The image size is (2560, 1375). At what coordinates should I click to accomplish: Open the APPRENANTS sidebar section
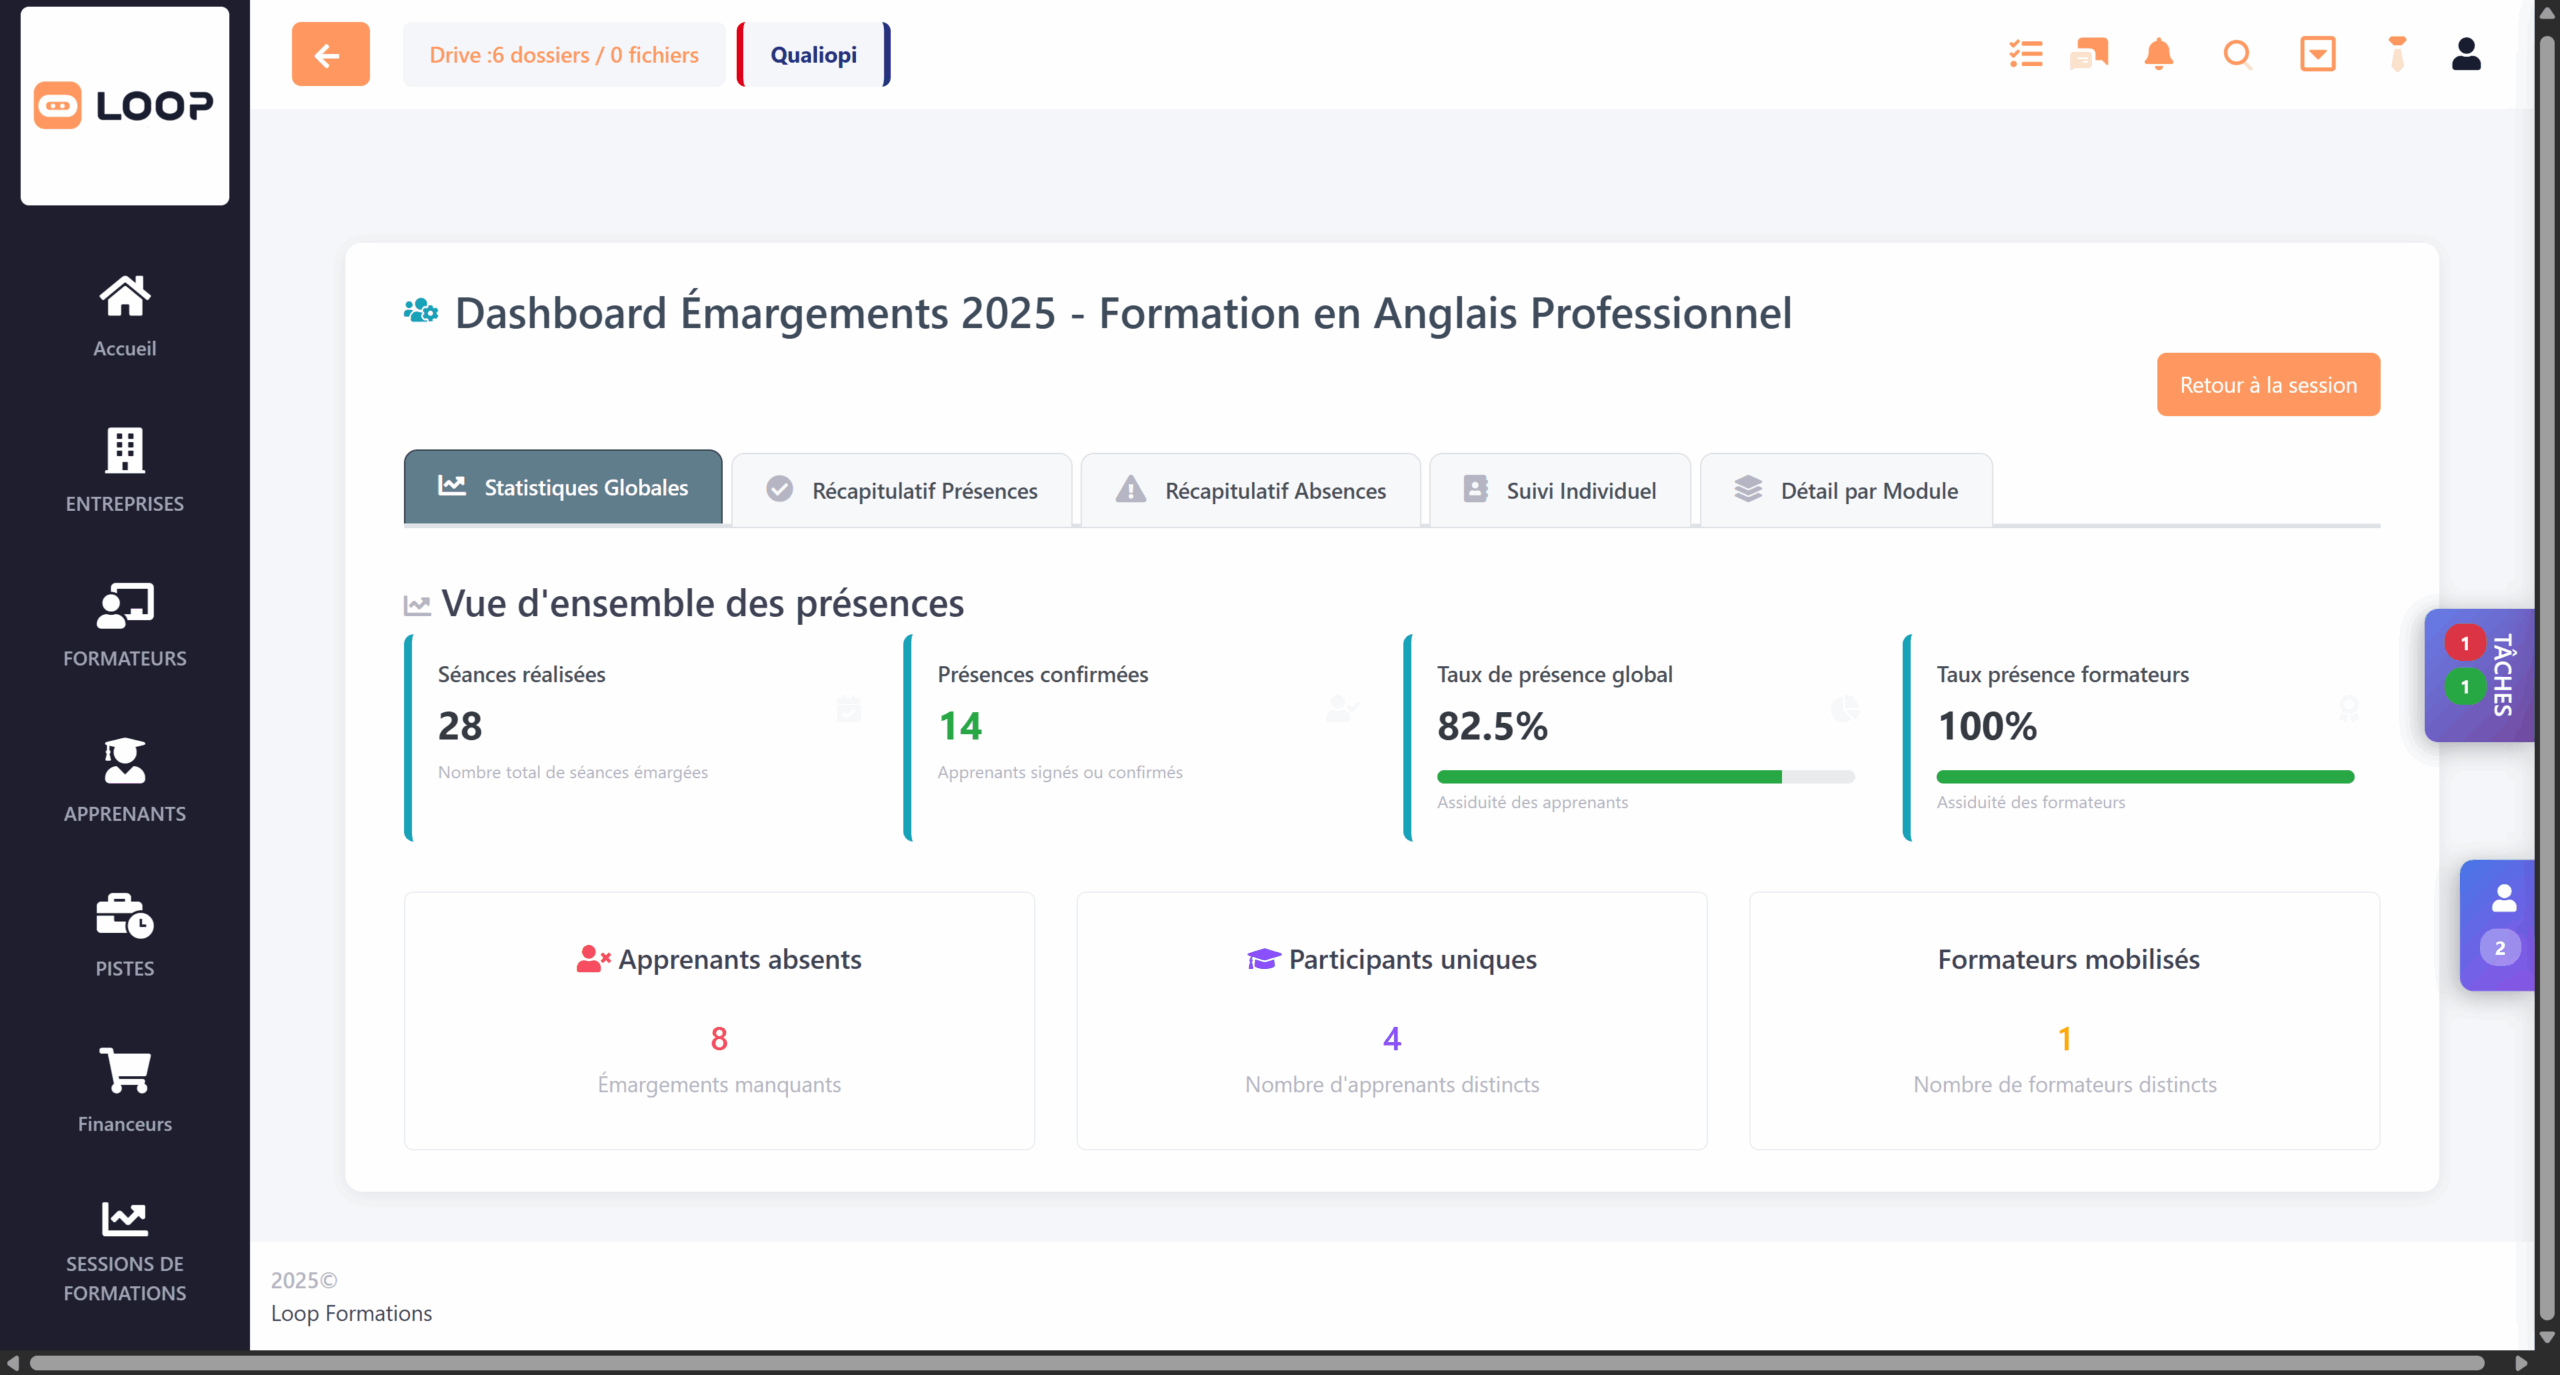(x=125, y=780)
